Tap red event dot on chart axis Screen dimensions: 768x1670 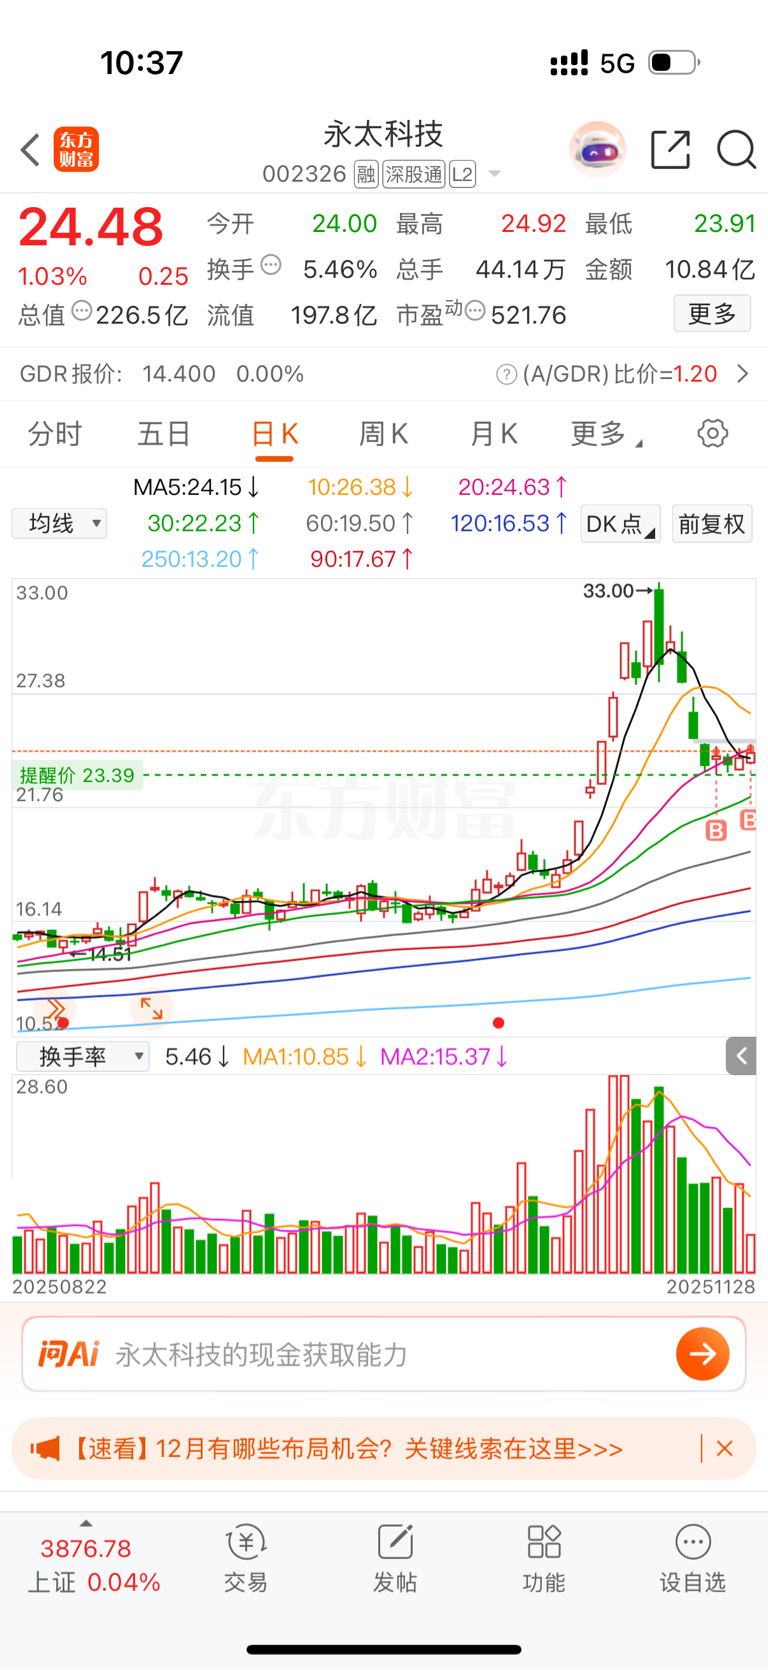(x=498, y=1022)
